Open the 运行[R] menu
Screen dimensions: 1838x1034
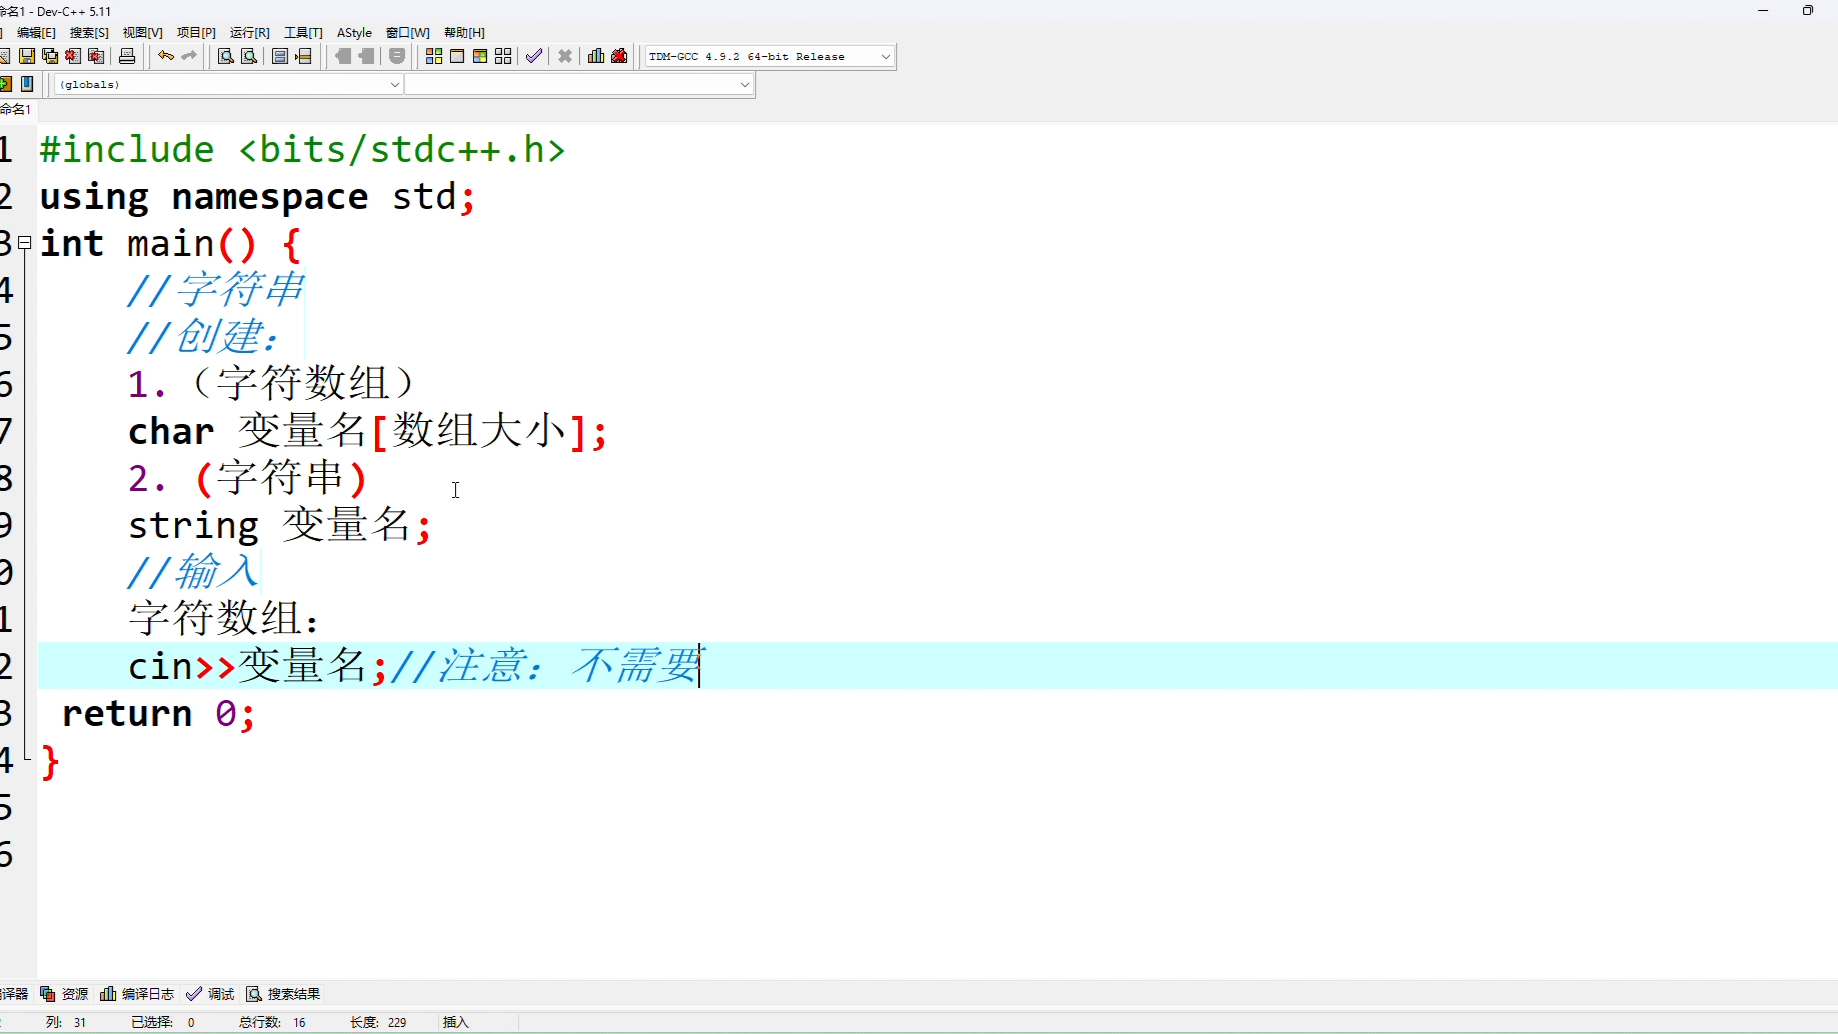tap(250, 33)
